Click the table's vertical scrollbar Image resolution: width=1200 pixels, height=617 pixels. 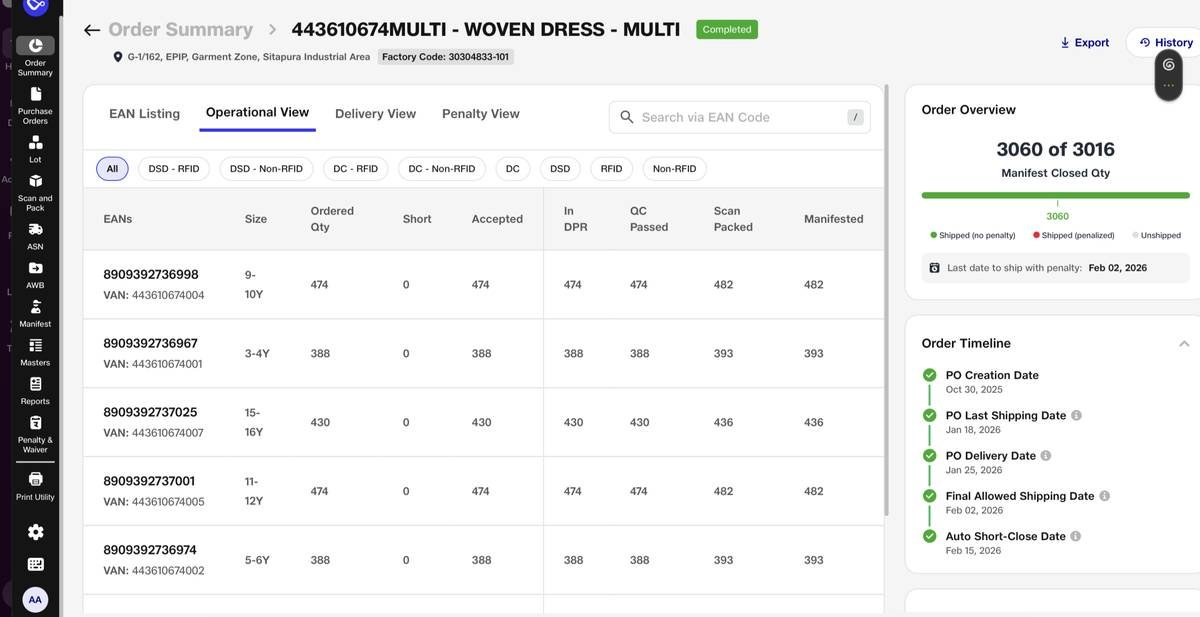[886, 300]
